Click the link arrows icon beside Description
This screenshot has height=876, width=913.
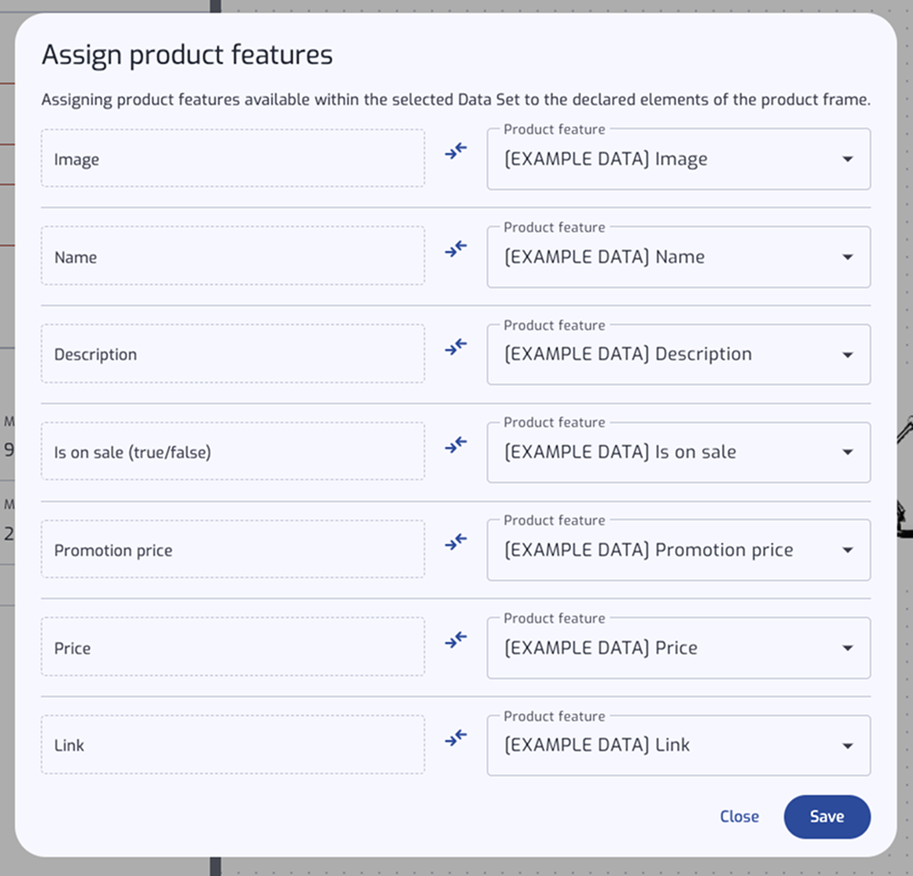[x=456, y=347]
